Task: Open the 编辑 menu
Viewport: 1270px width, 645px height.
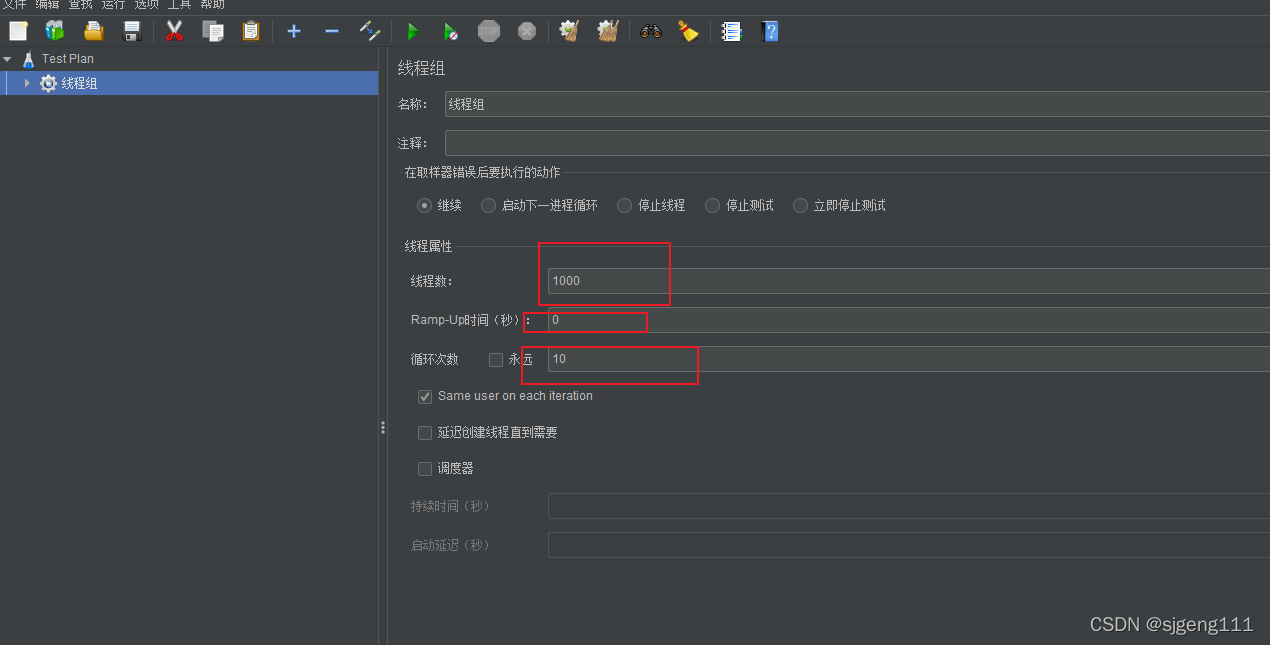Action: [47, 4]
